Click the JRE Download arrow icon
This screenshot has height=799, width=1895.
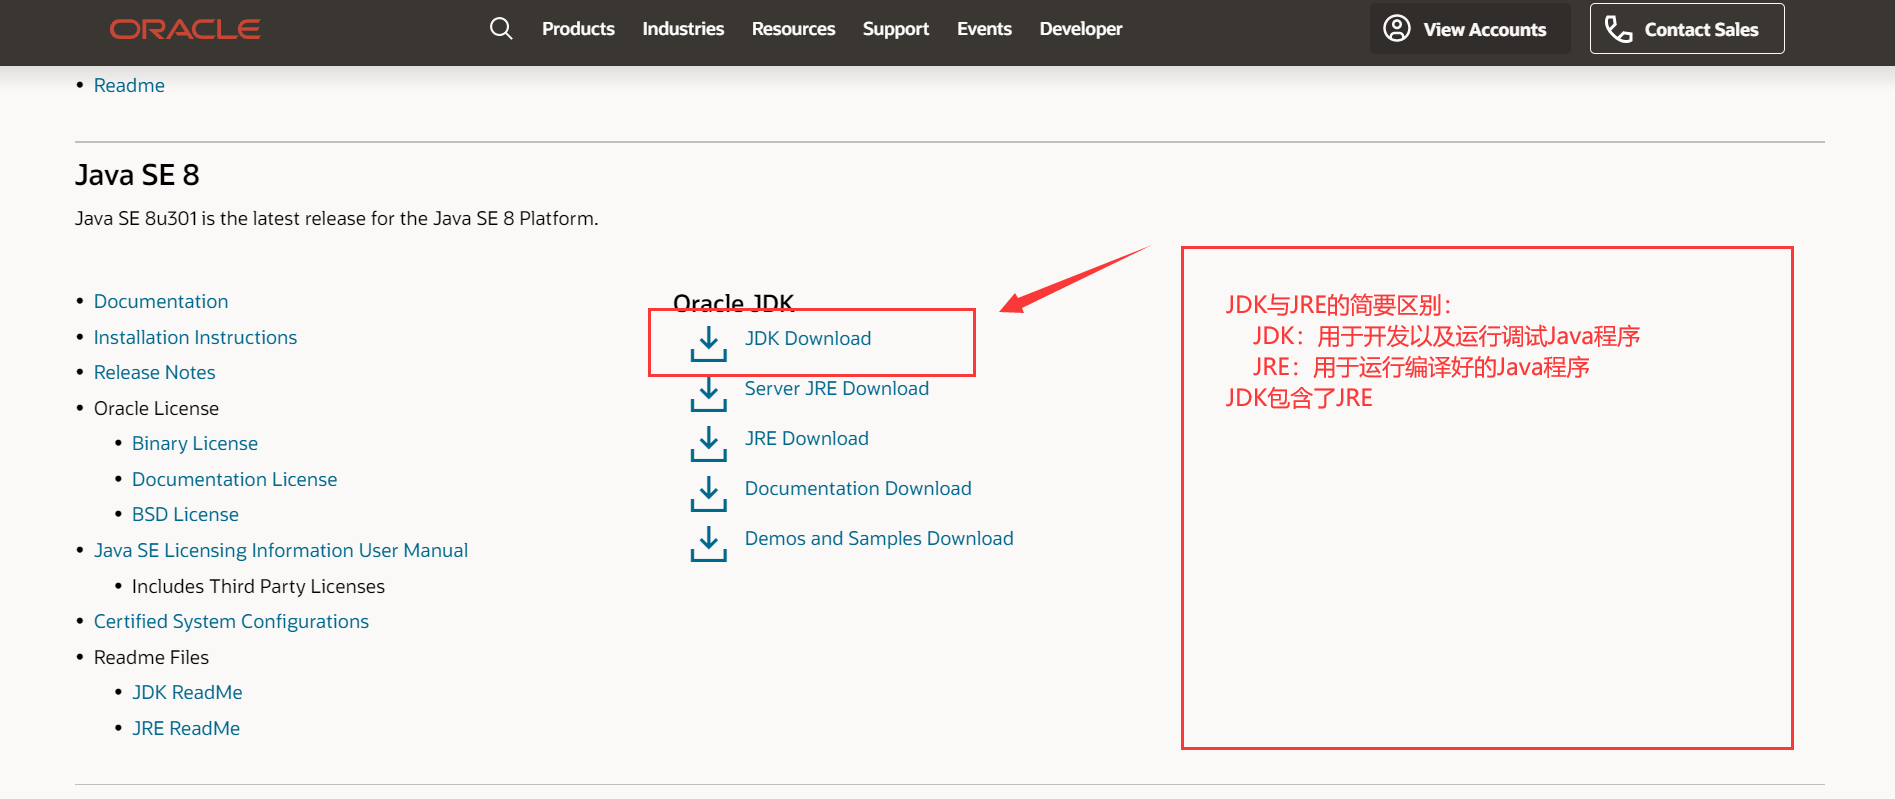click(709, 443)
